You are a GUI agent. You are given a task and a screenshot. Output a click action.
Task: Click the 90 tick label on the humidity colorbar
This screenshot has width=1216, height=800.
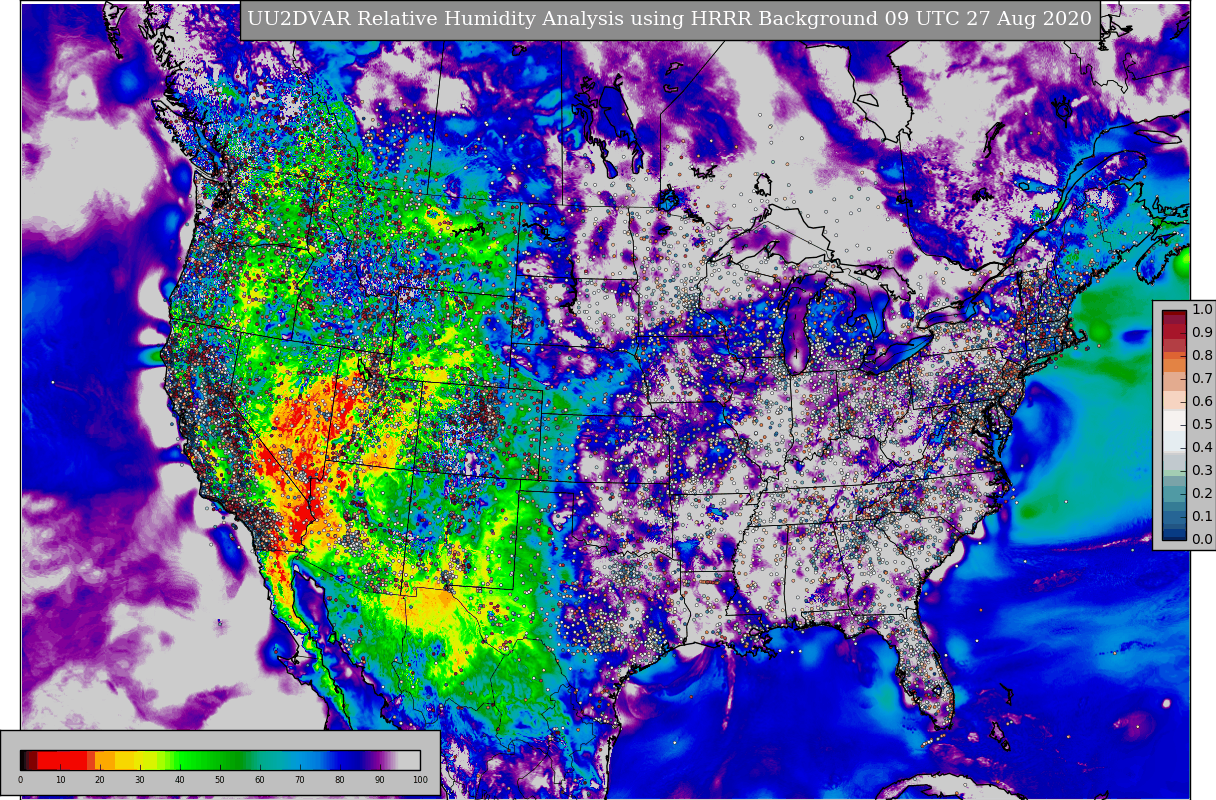pyautogui.click(x=380, y=780)
